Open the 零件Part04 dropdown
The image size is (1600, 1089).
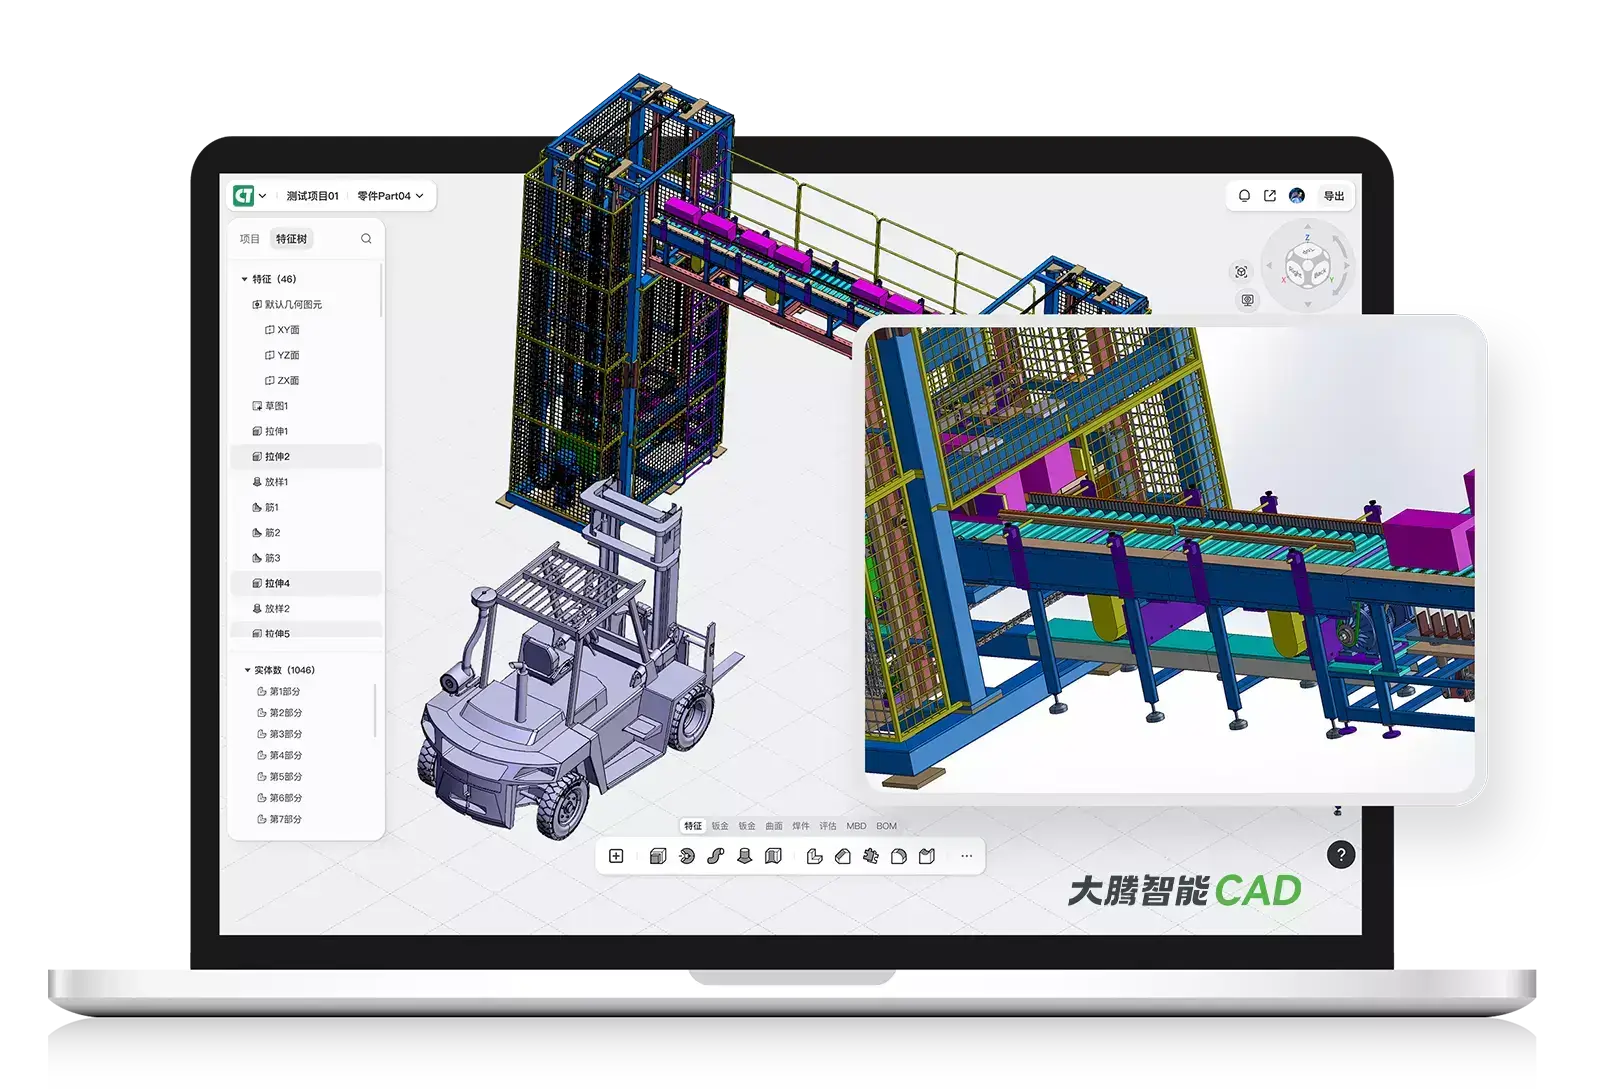tap(390, 196)
